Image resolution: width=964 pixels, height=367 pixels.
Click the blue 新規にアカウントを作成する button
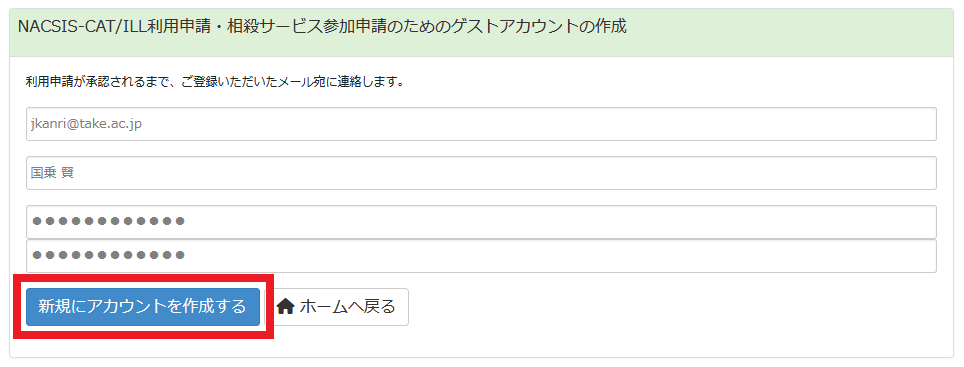click(x=143, y=307)
